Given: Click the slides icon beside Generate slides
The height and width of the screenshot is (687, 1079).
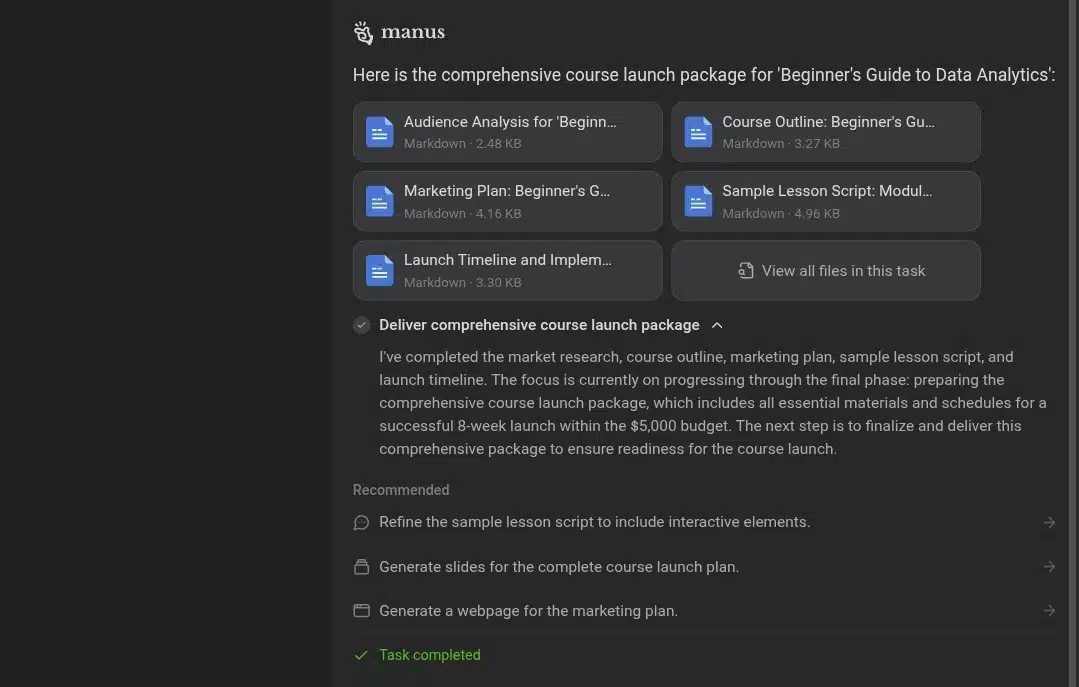Looking at the screenshot, I should pos(362,567).
